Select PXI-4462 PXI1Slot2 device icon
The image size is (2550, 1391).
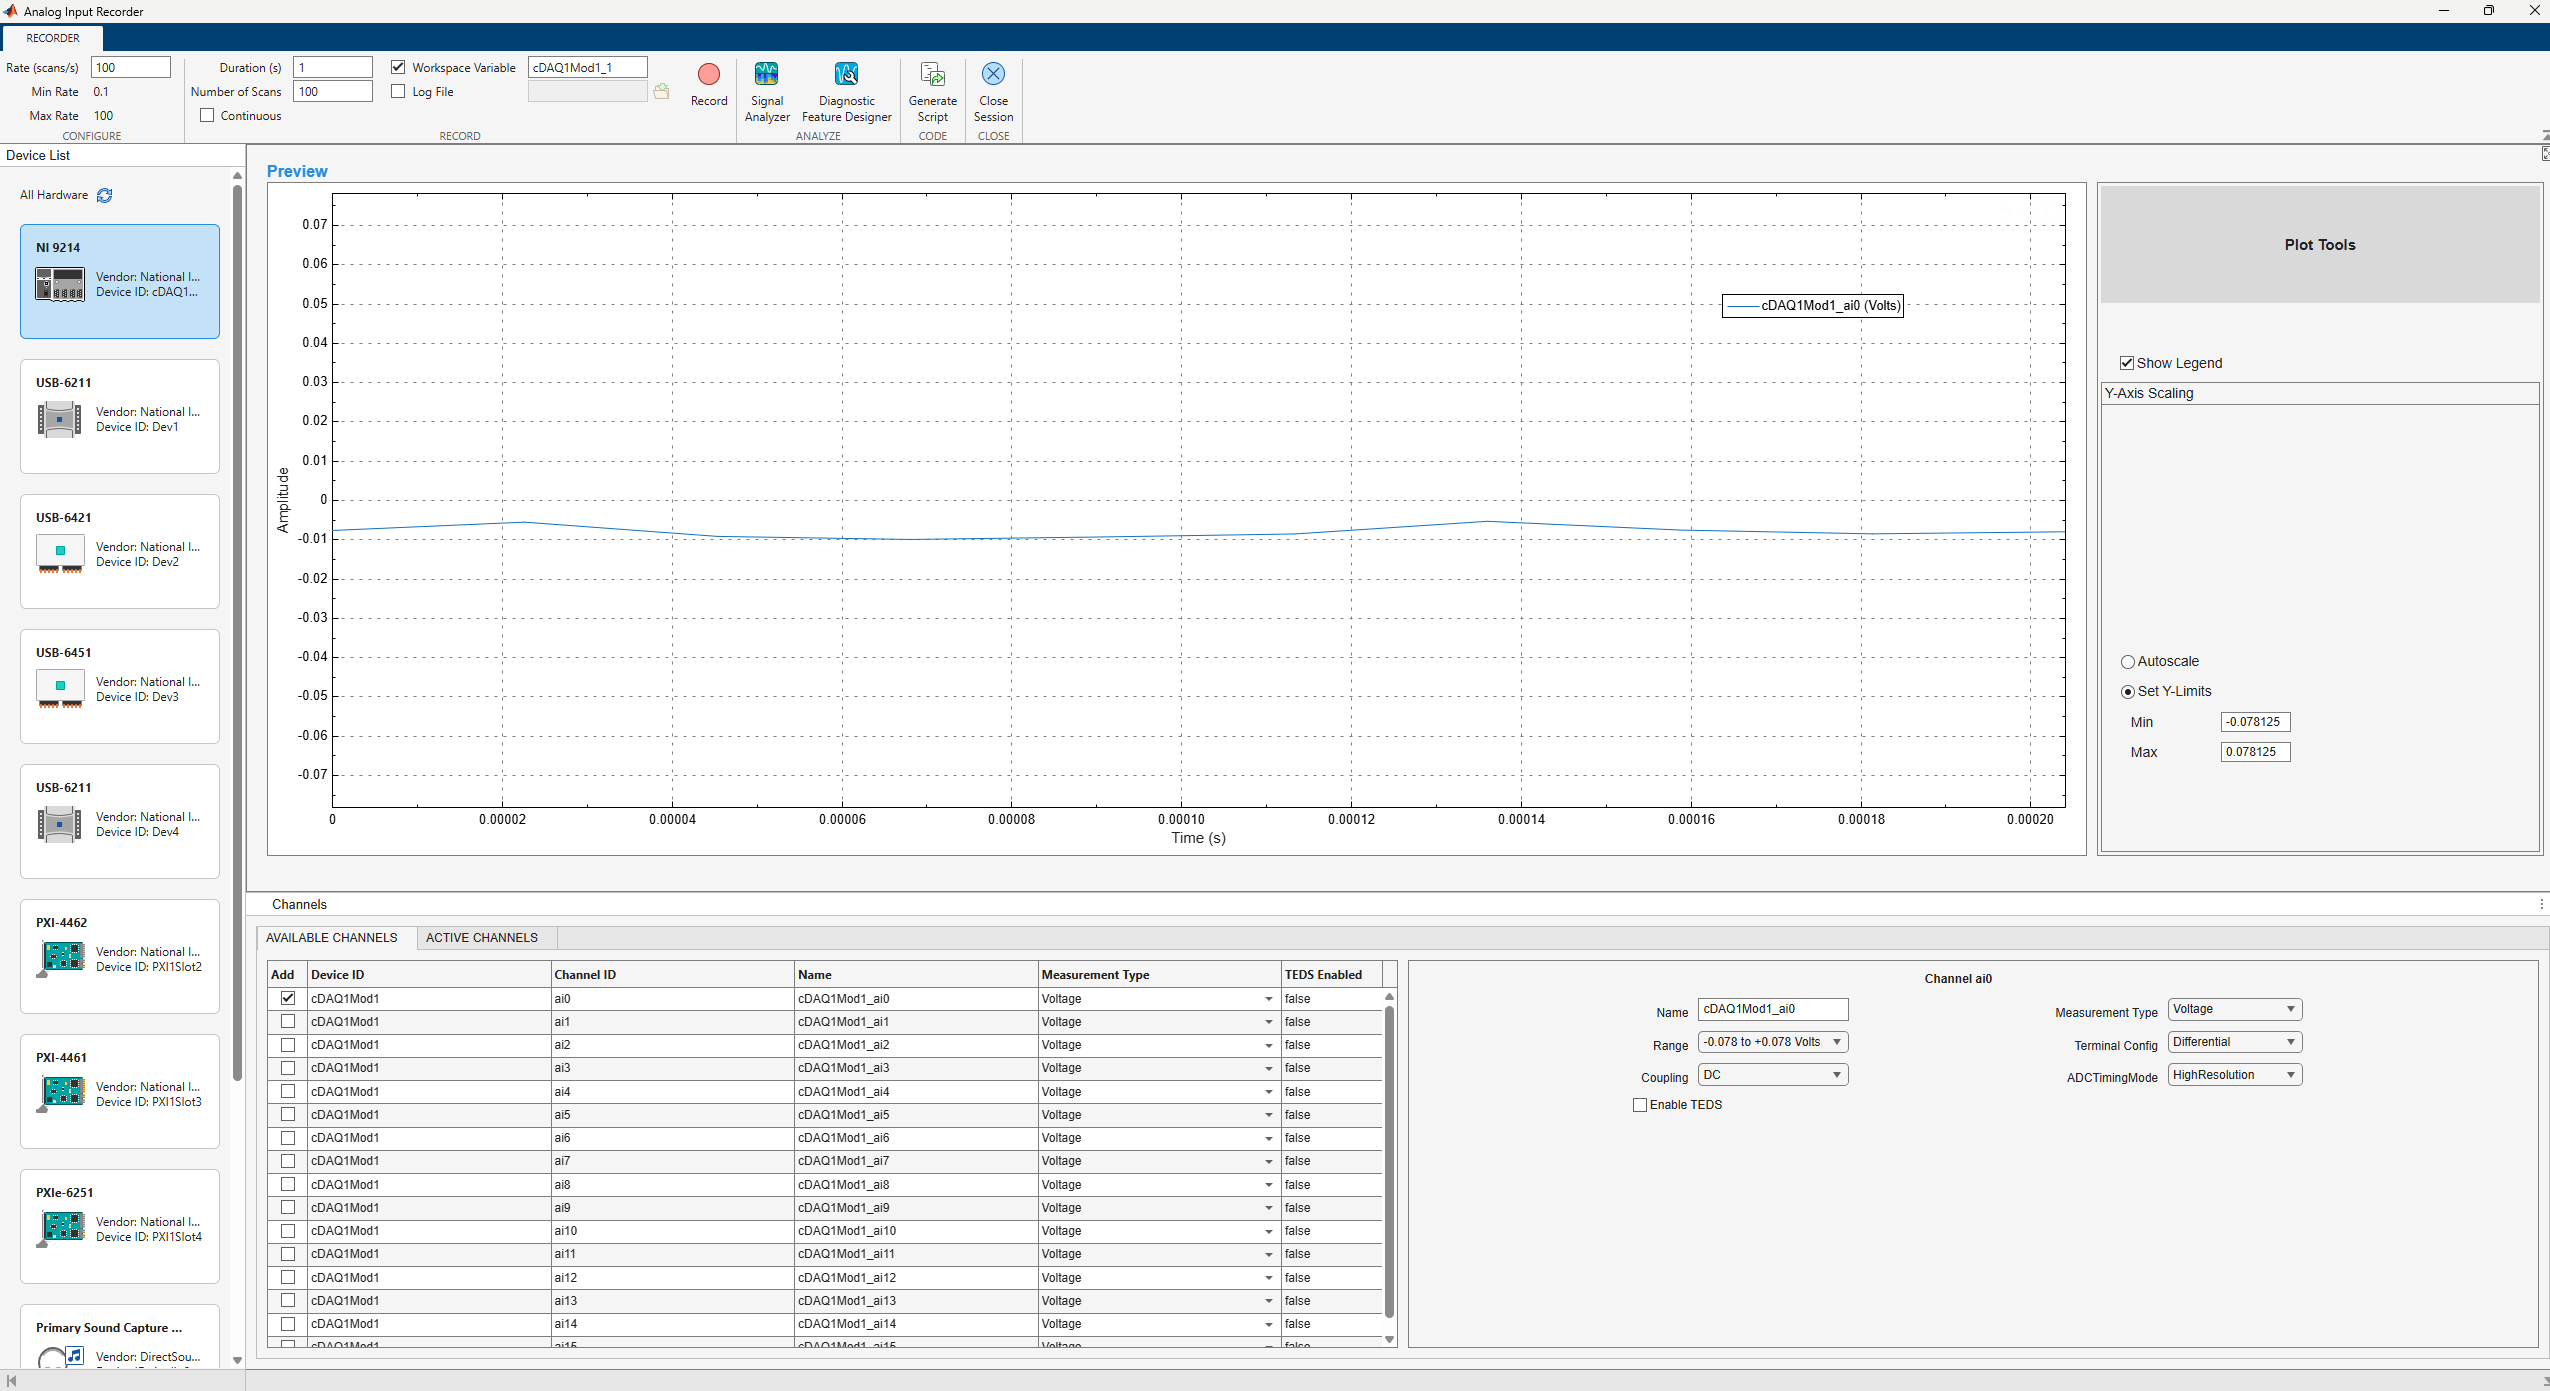click(x=62, y=959)
